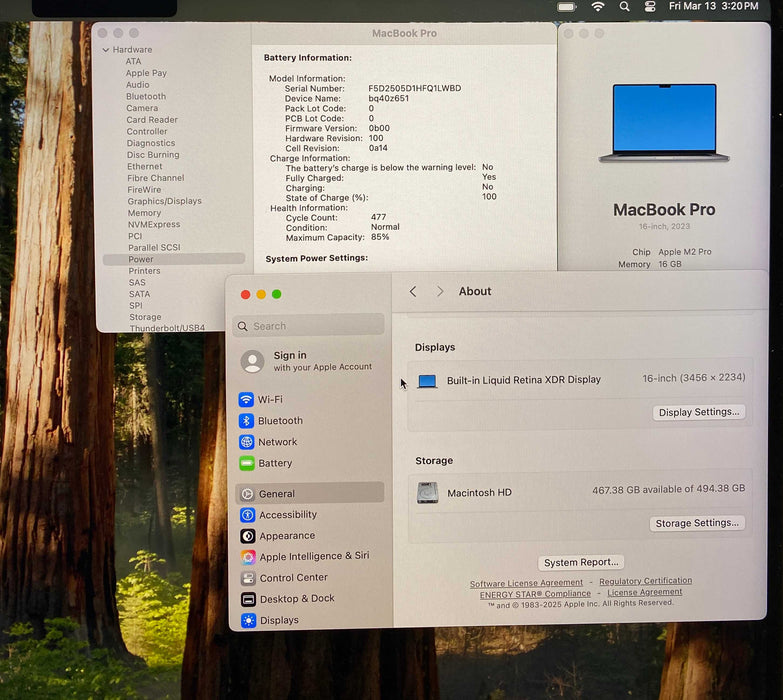
Task: Select ATA in System Information sidebar
Action: coord(133,61)
